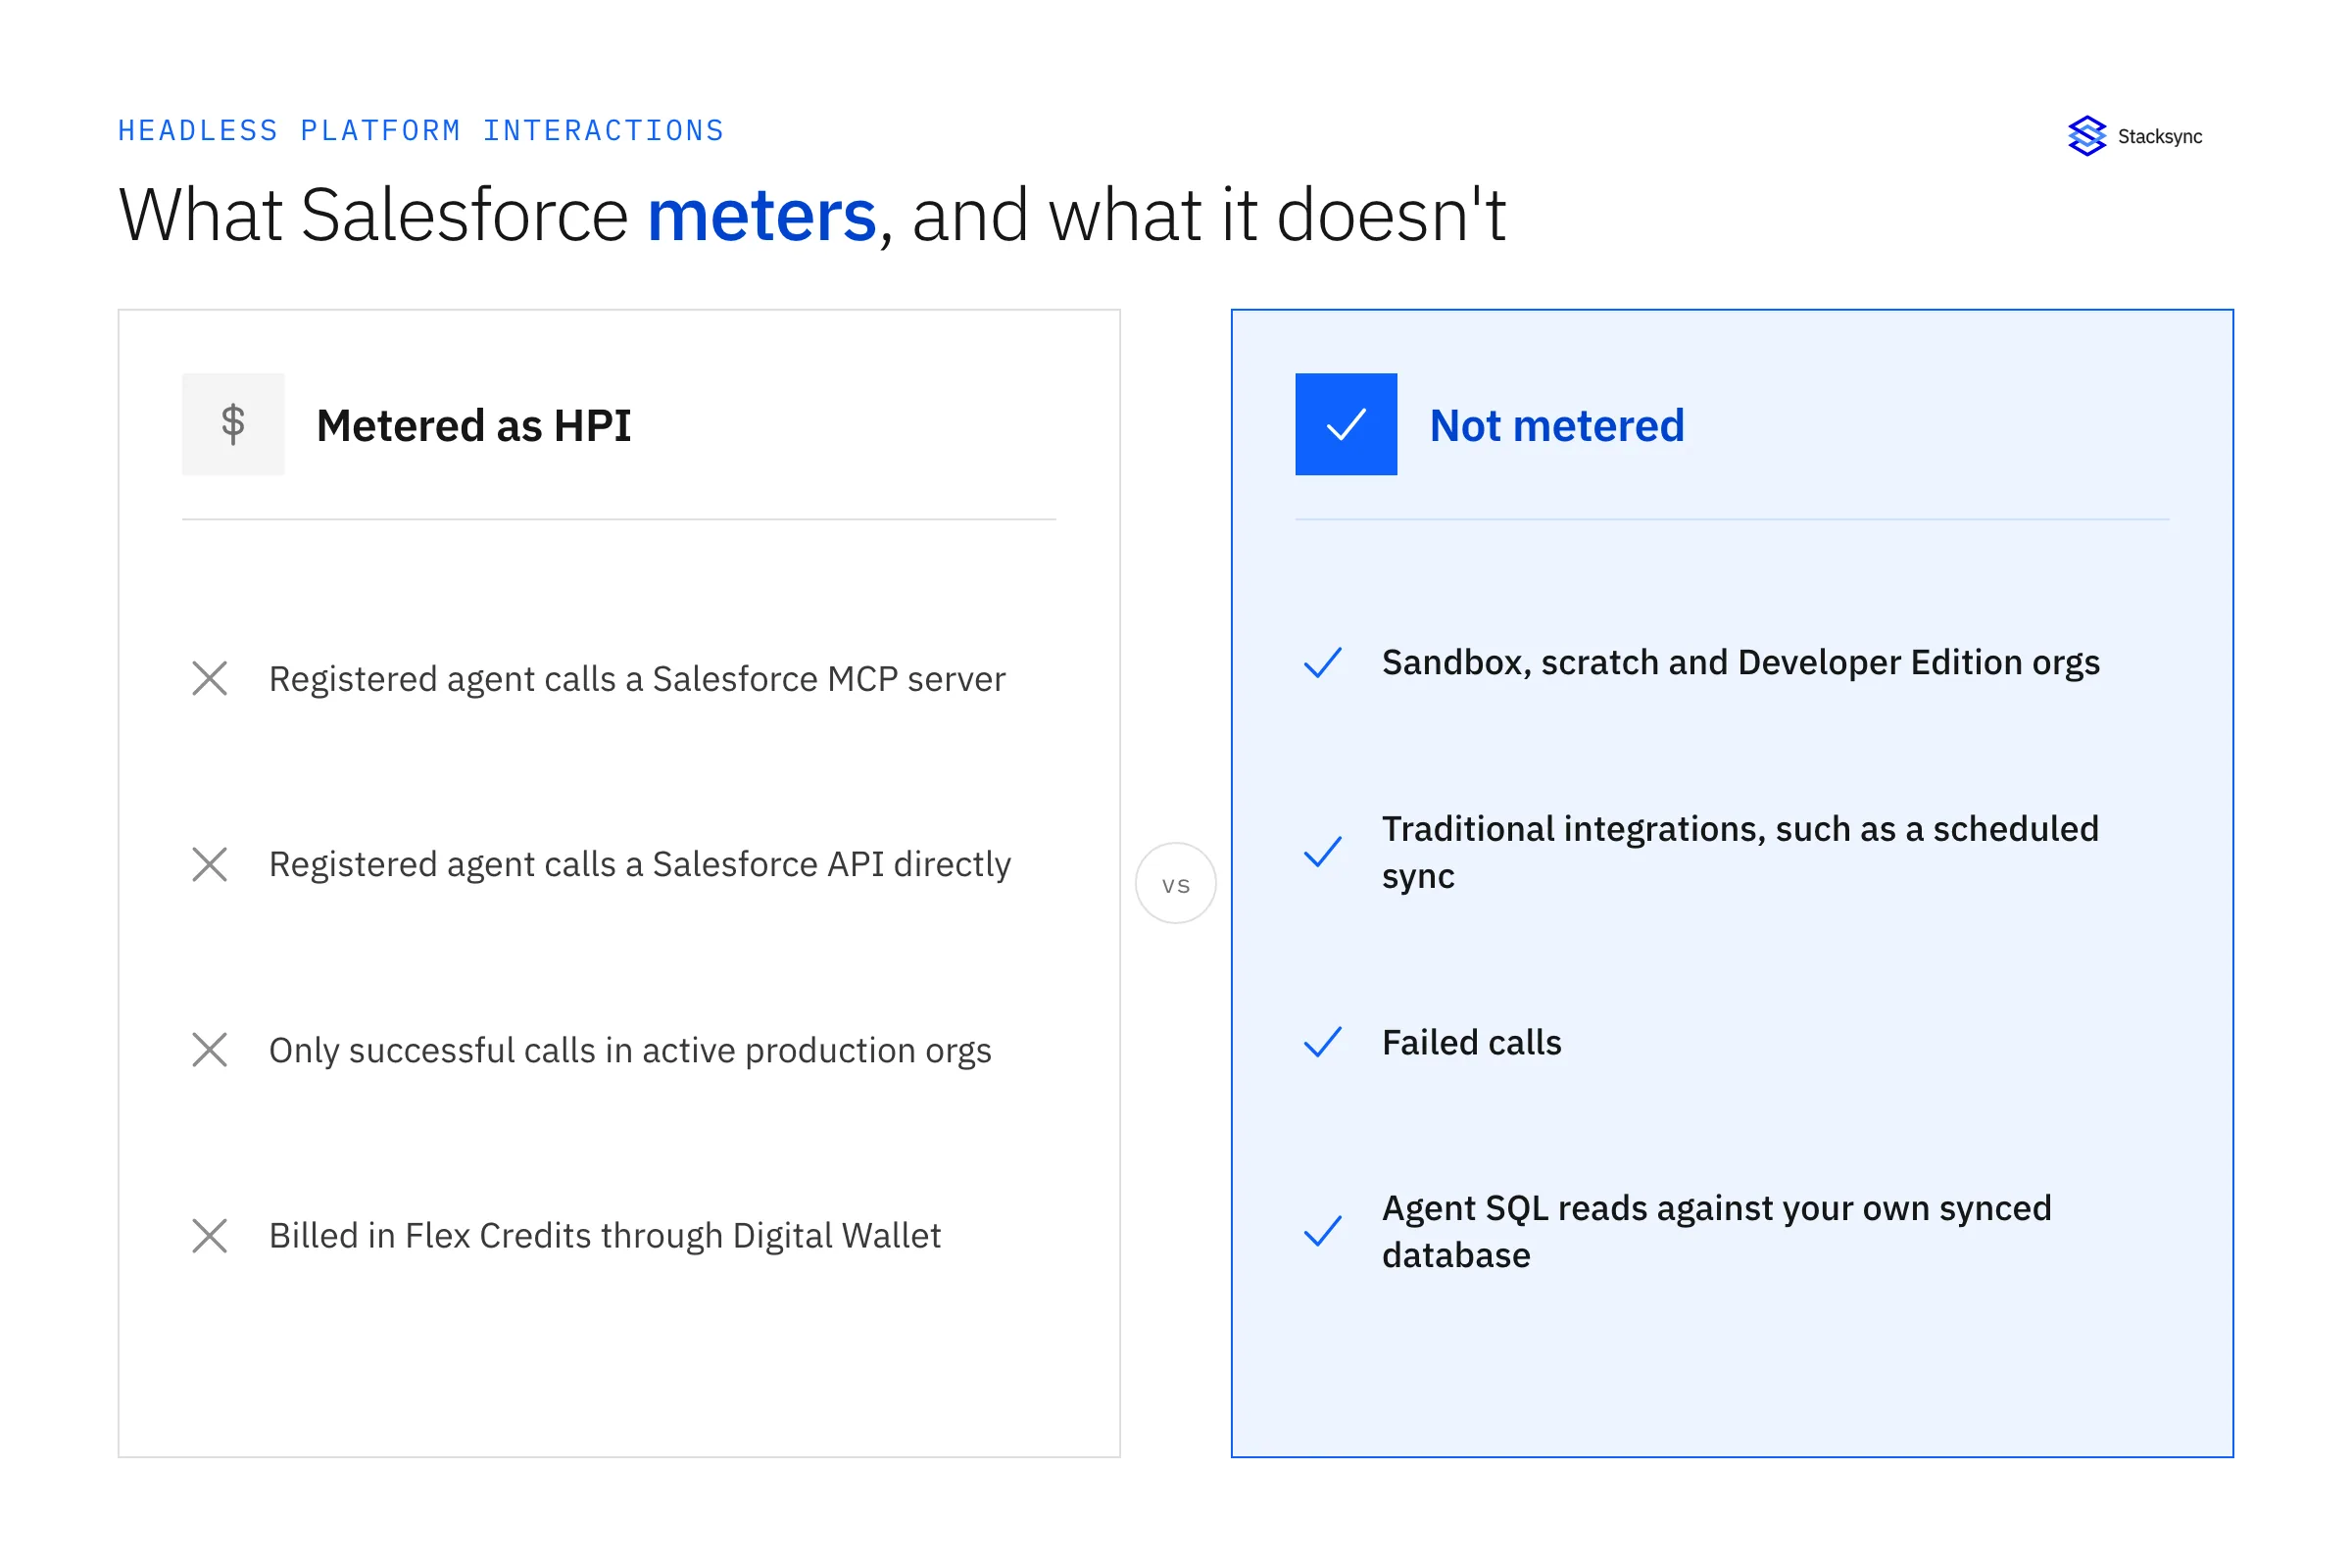
Task: Click 'Agent SQL reads against your own synced database'
Action: [1717, 1231]
